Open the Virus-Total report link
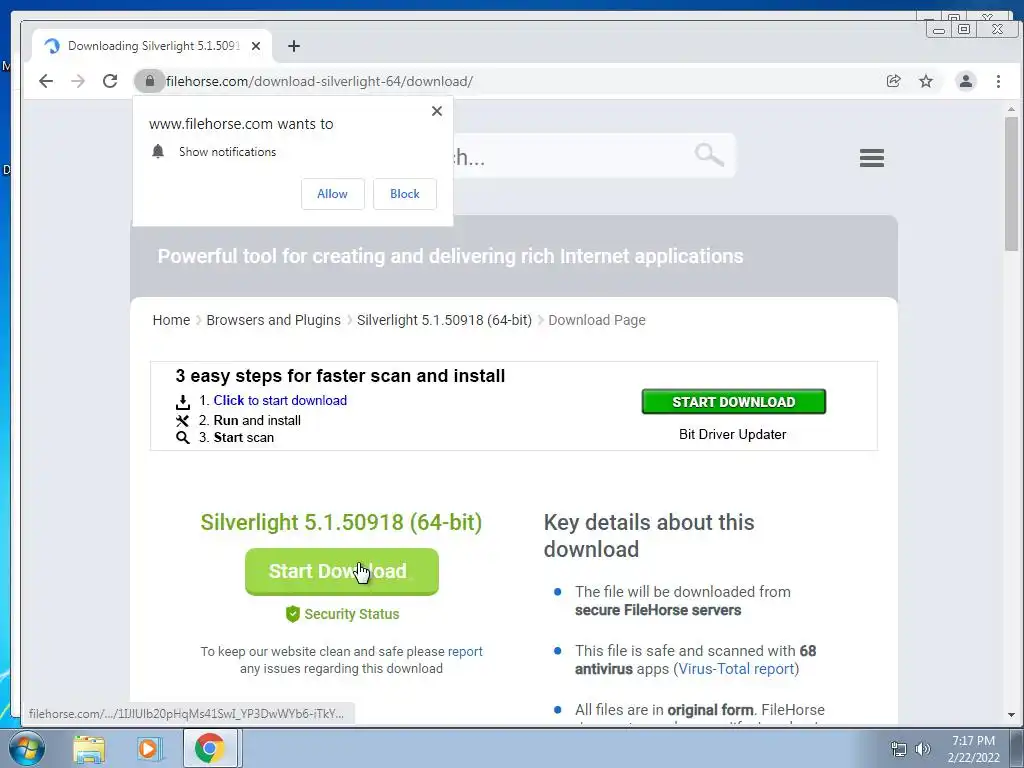The width and height of the screenshot is (1024, 768). 736,669
